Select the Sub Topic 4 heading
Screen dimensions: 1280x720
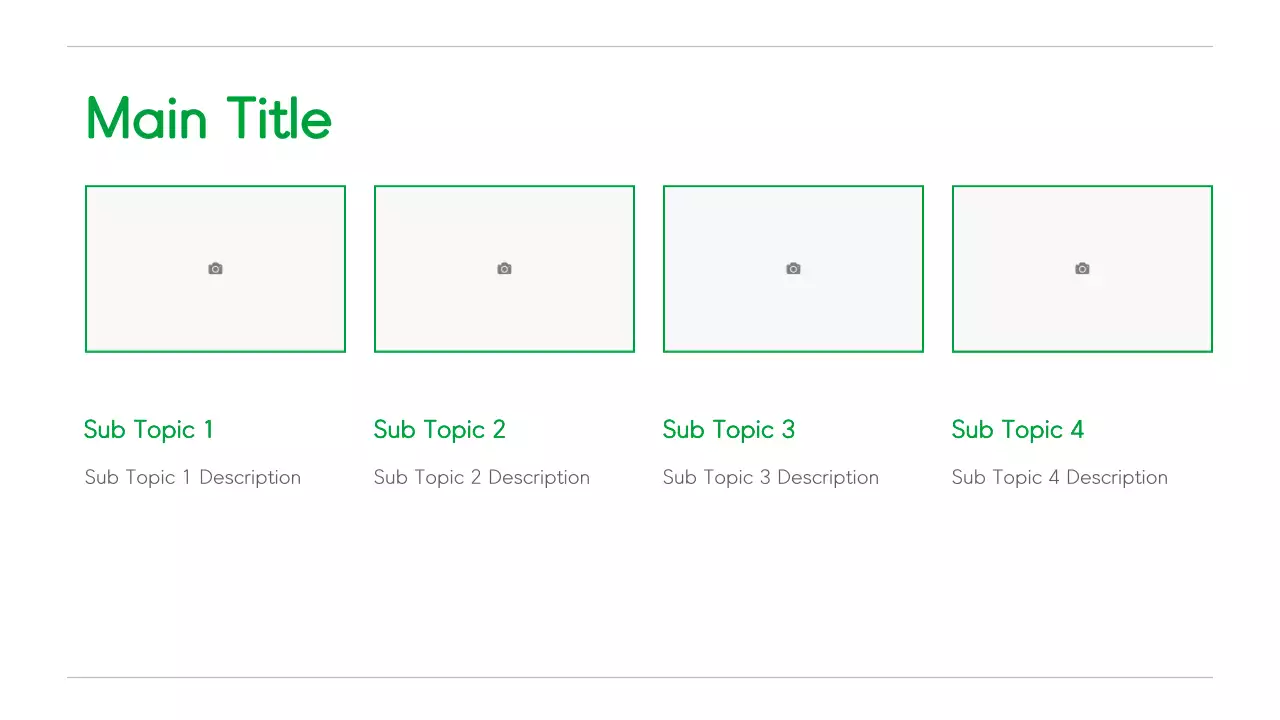click(x=1018, y=430)
